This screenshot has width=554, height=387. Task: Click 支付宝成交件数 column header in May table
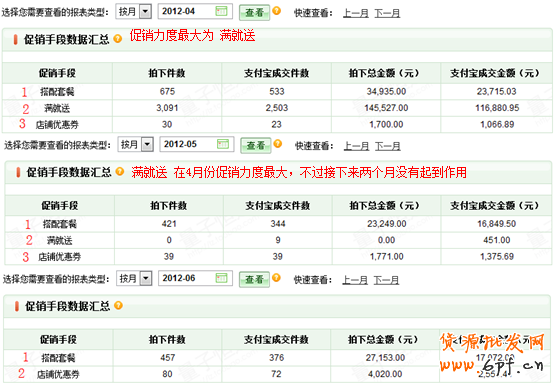point(278,206)
